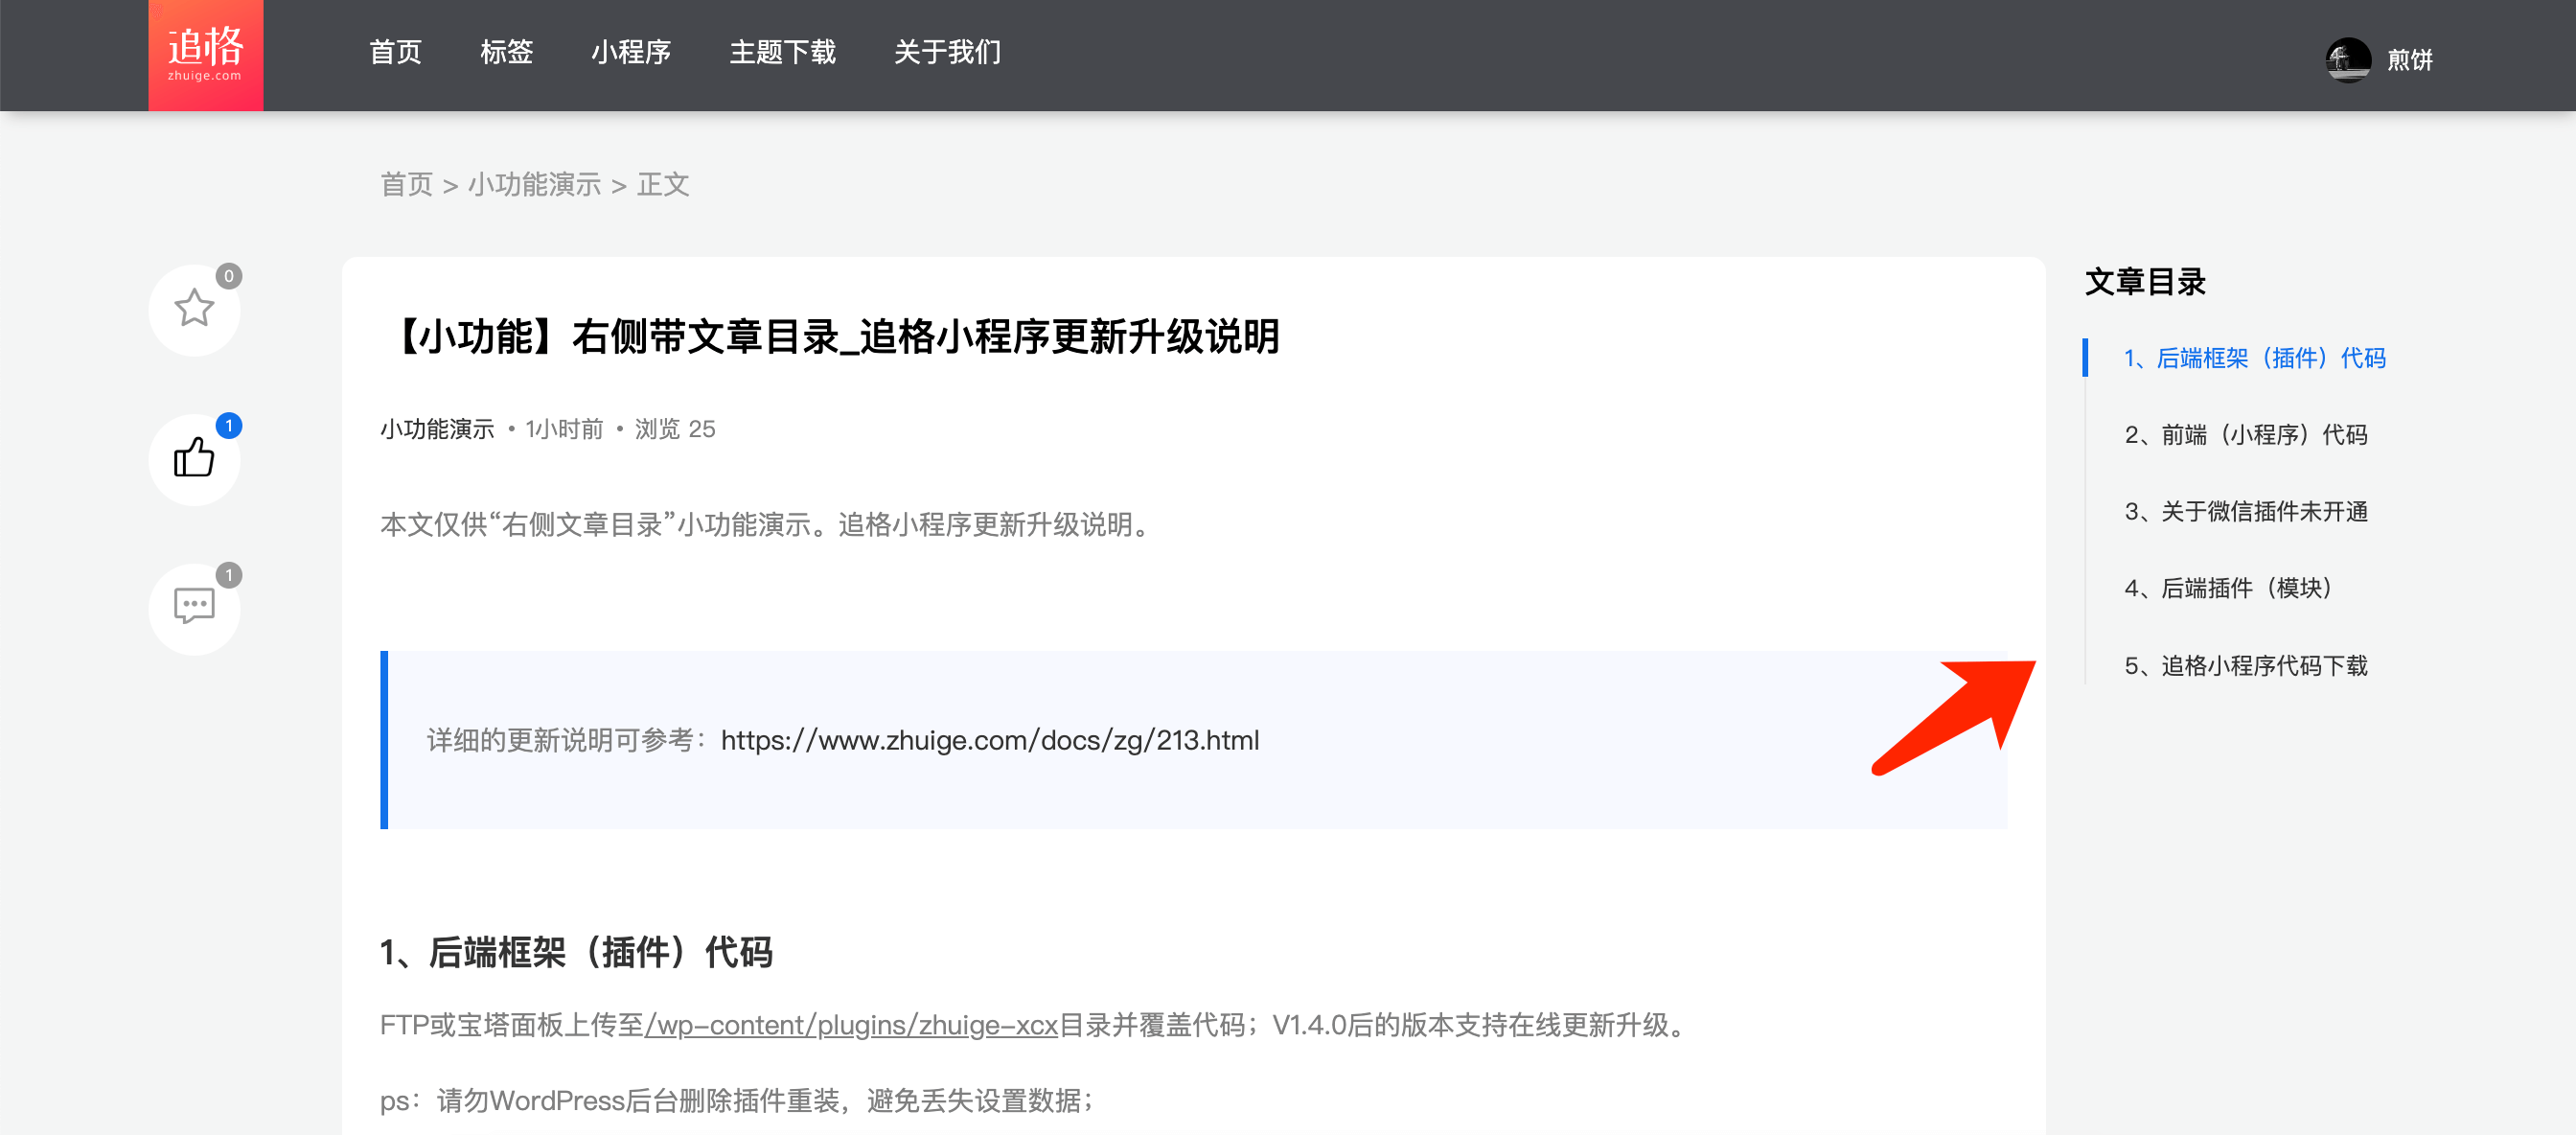The image size is (2576, 1135).
Task: Click the 小功能演示 breadcrumb link
Action: point(534,184)
